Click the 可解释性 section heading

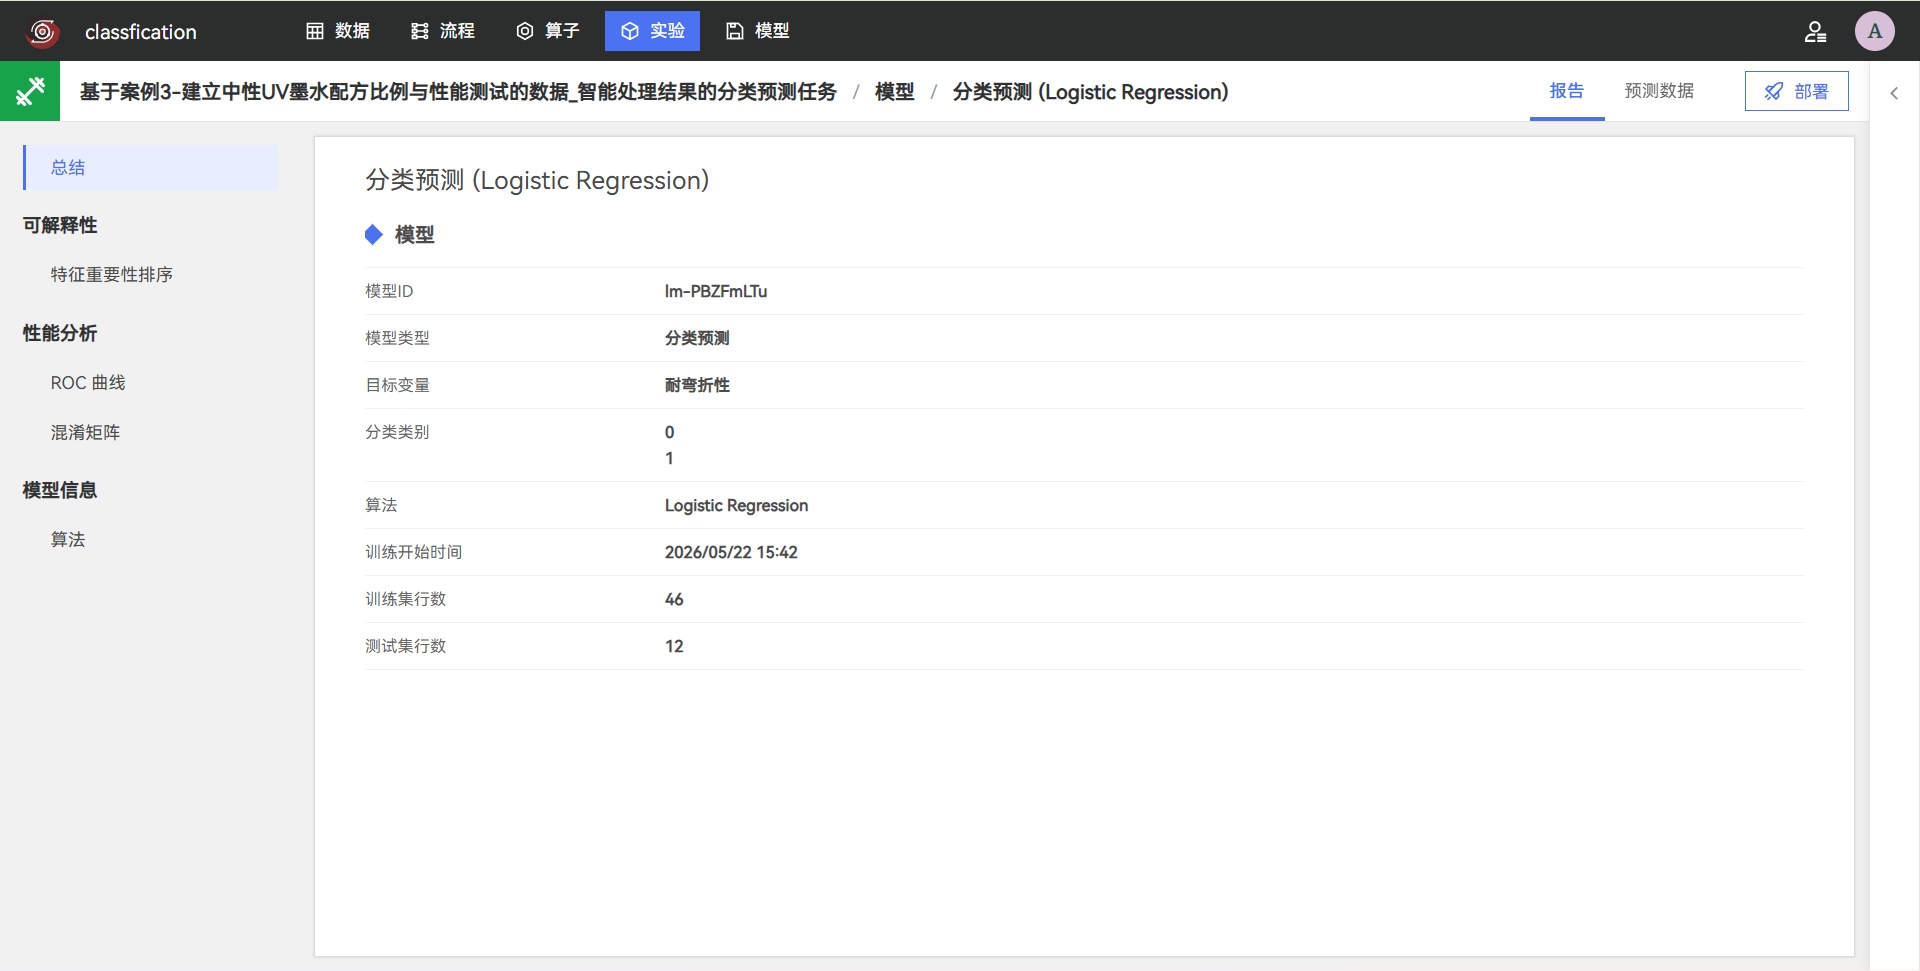tap(60, 225)
